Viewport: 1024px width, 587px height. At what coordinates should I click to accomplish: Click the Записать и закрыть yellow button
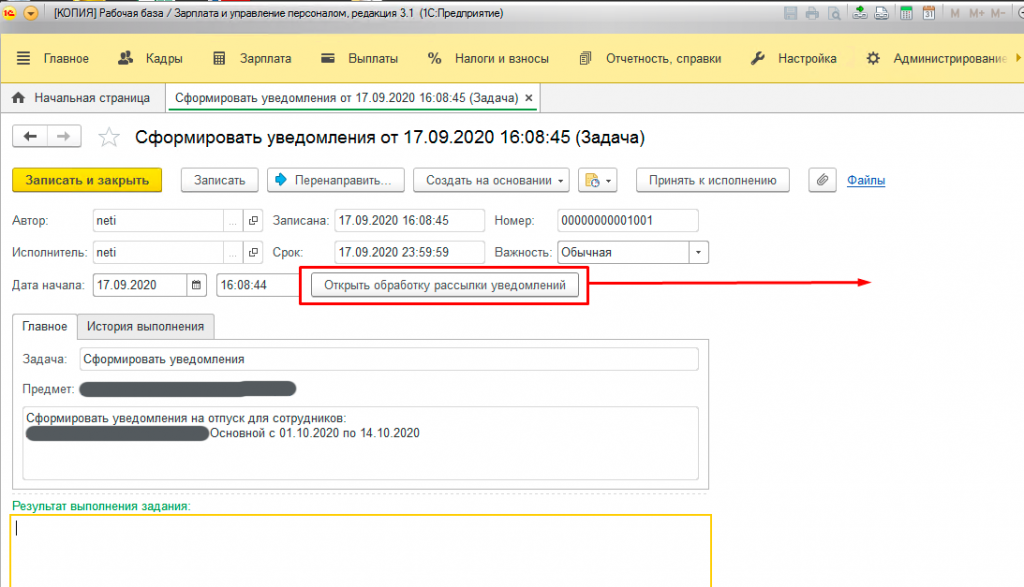[85, 180]
